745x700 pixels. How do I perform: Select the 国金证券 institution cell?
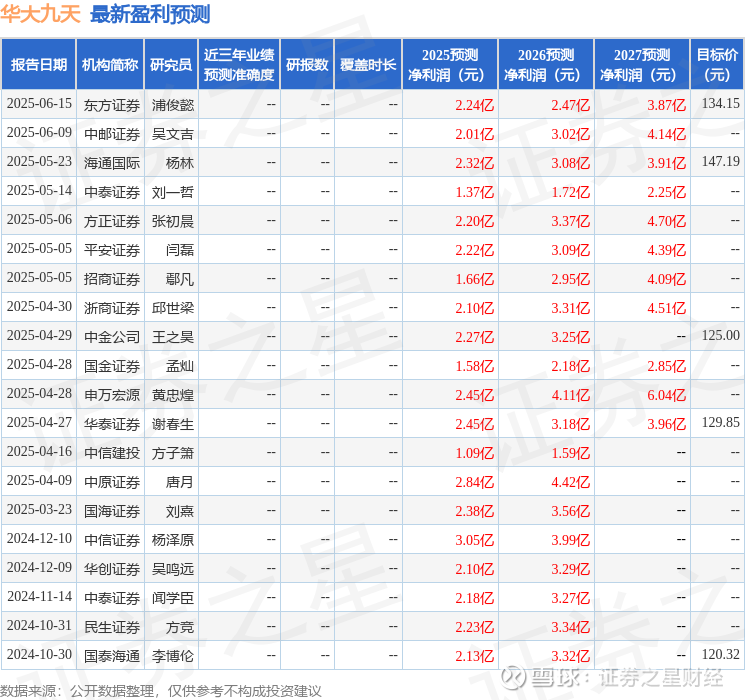pos(112,366)
